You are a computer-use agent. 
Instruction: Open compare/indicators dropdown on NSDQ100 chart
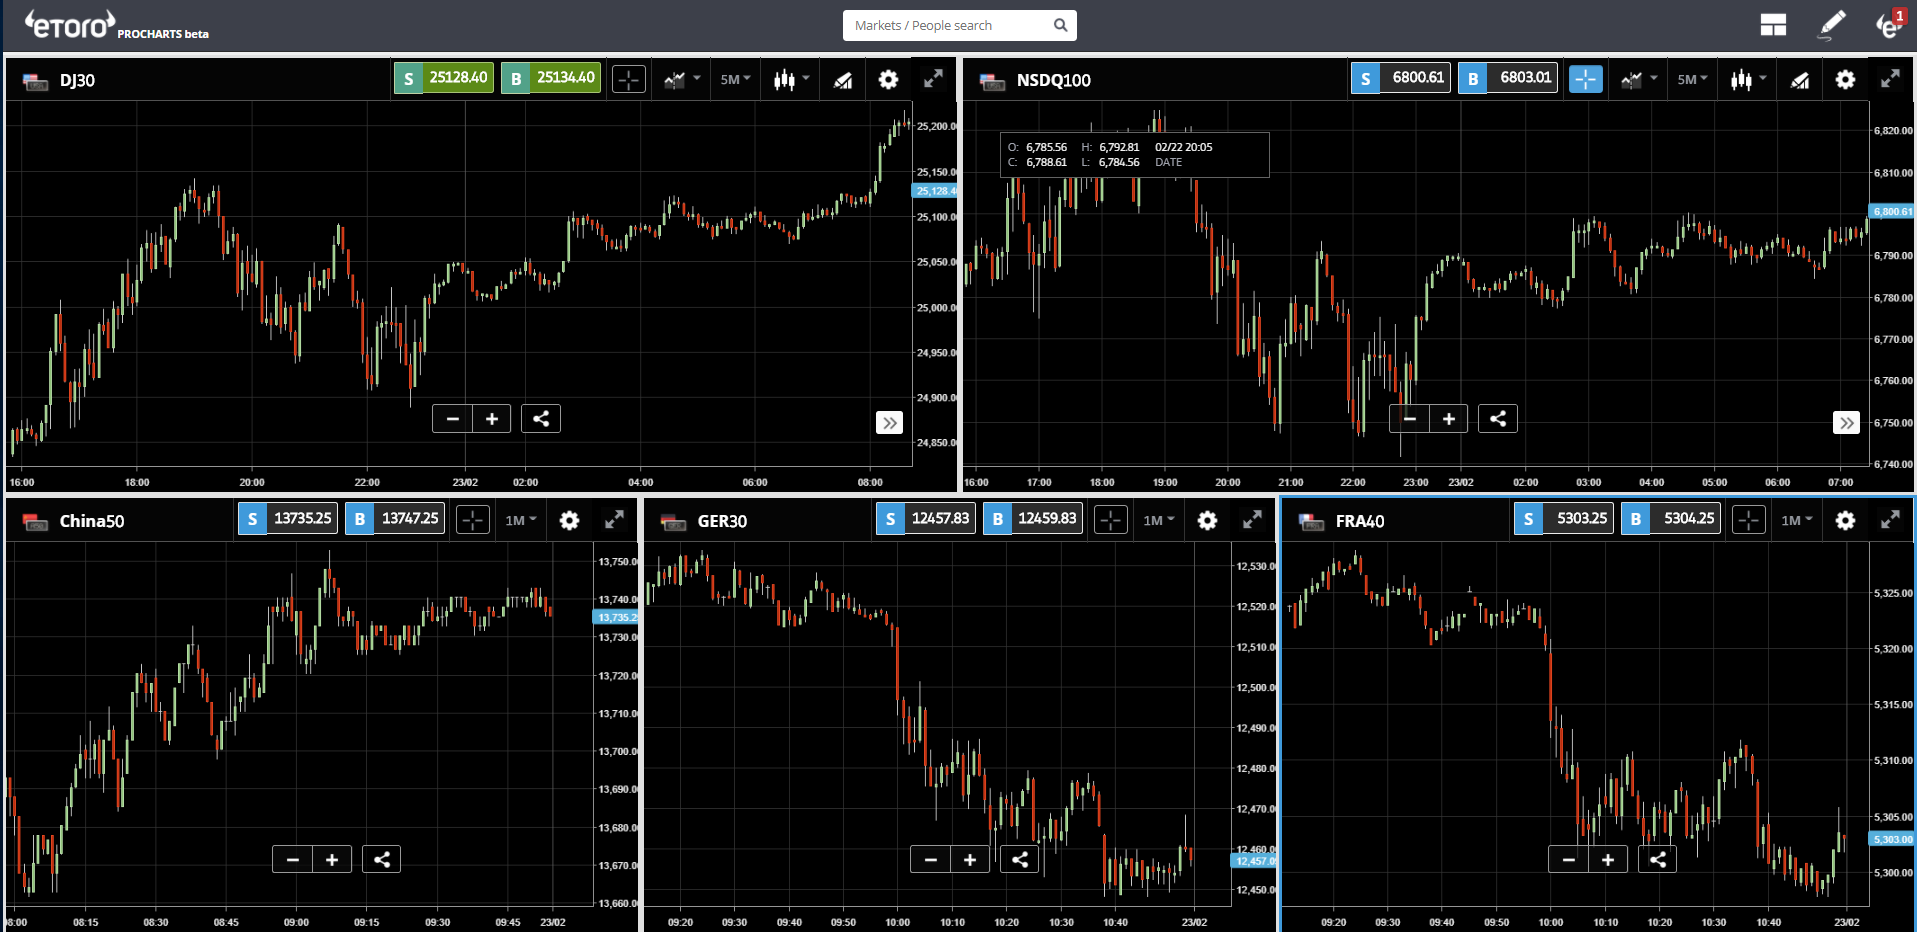pyautogui.click(x=1639, y=79)
